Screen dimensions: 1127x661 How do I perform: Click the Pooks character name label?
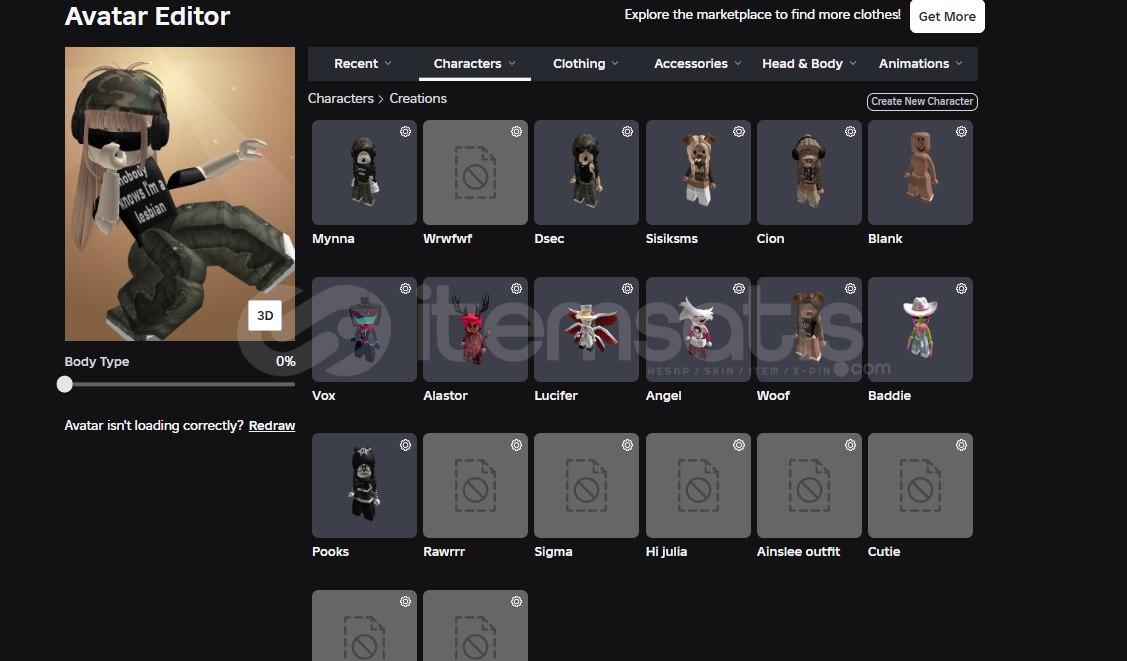(330, 552)
